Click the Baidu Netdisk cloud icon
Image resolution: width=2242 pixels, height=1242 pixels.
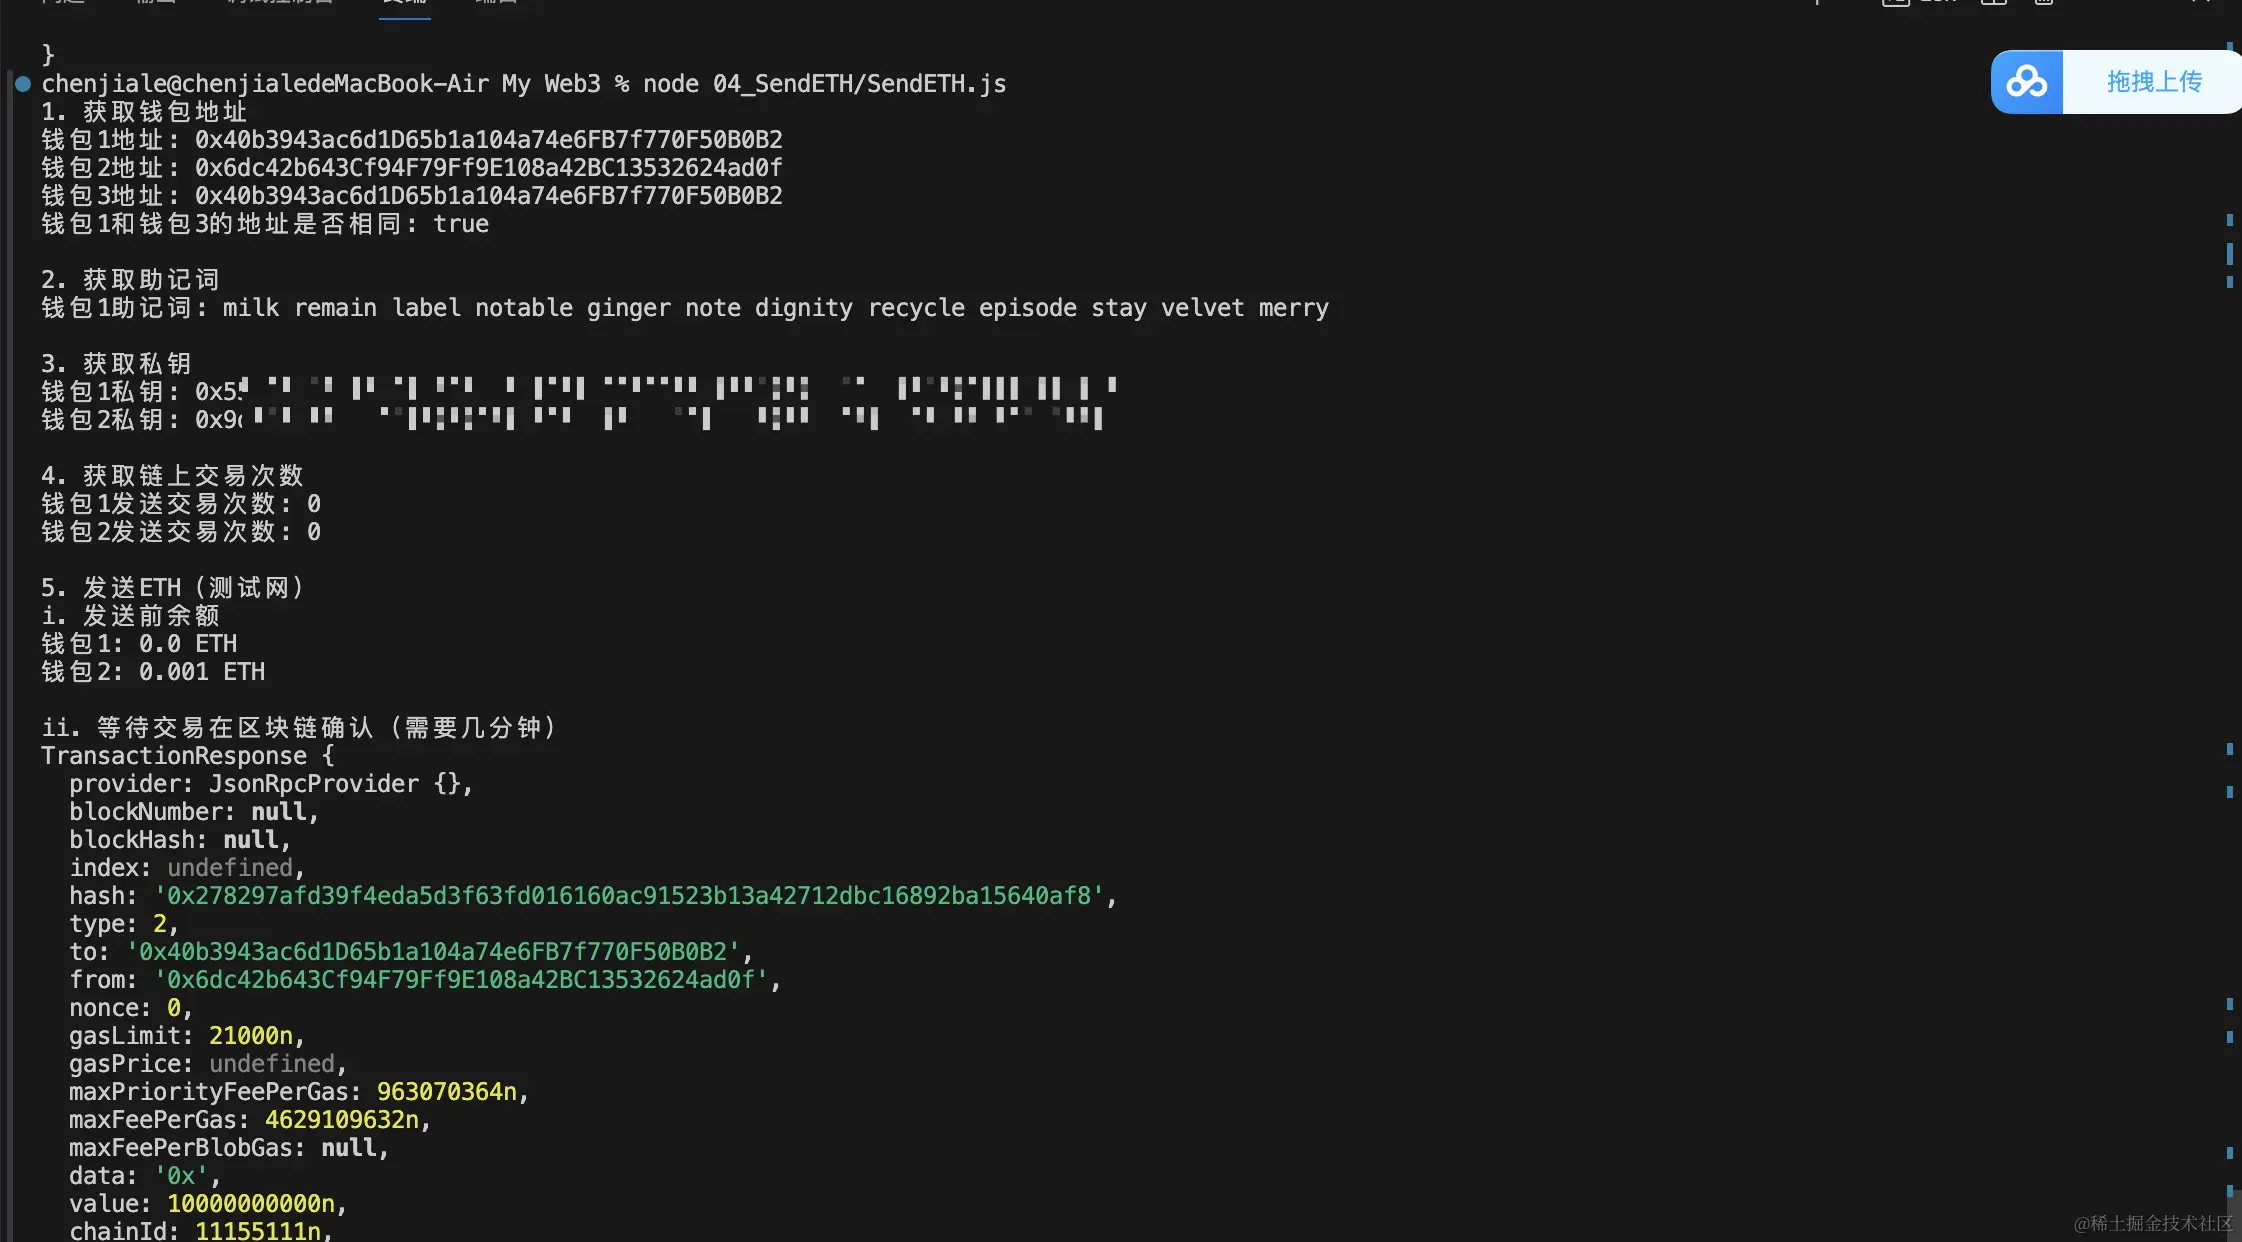click(2027, 82)
